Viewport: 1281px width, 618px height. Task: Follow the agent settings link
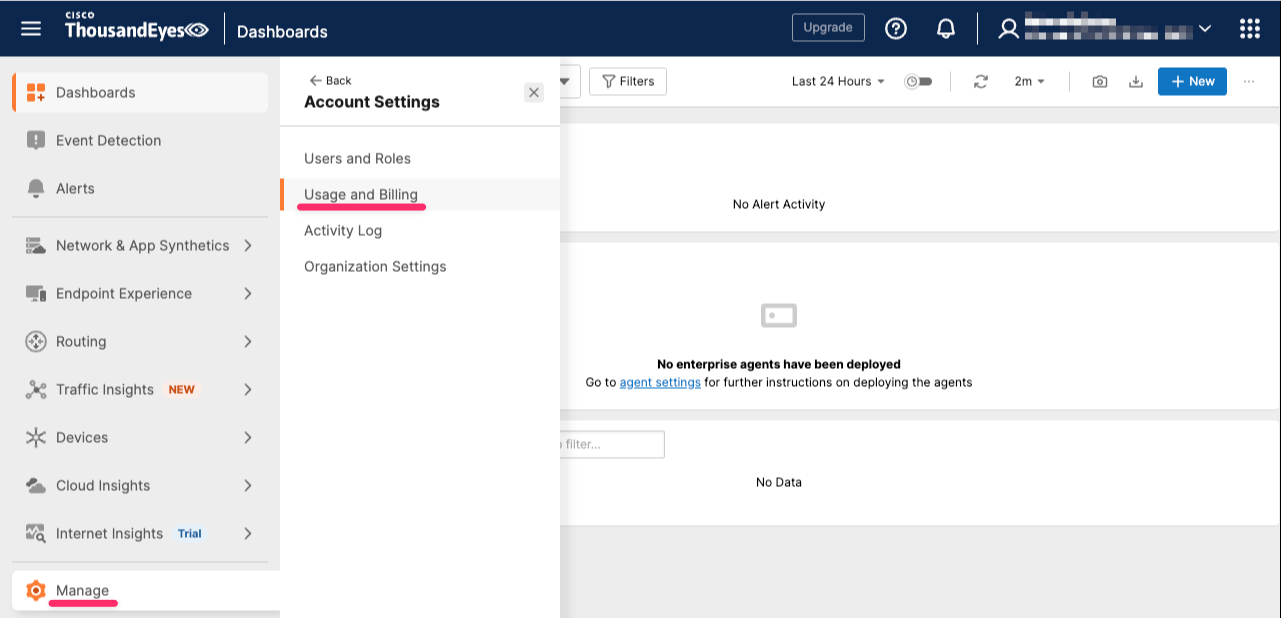[660, 383]
